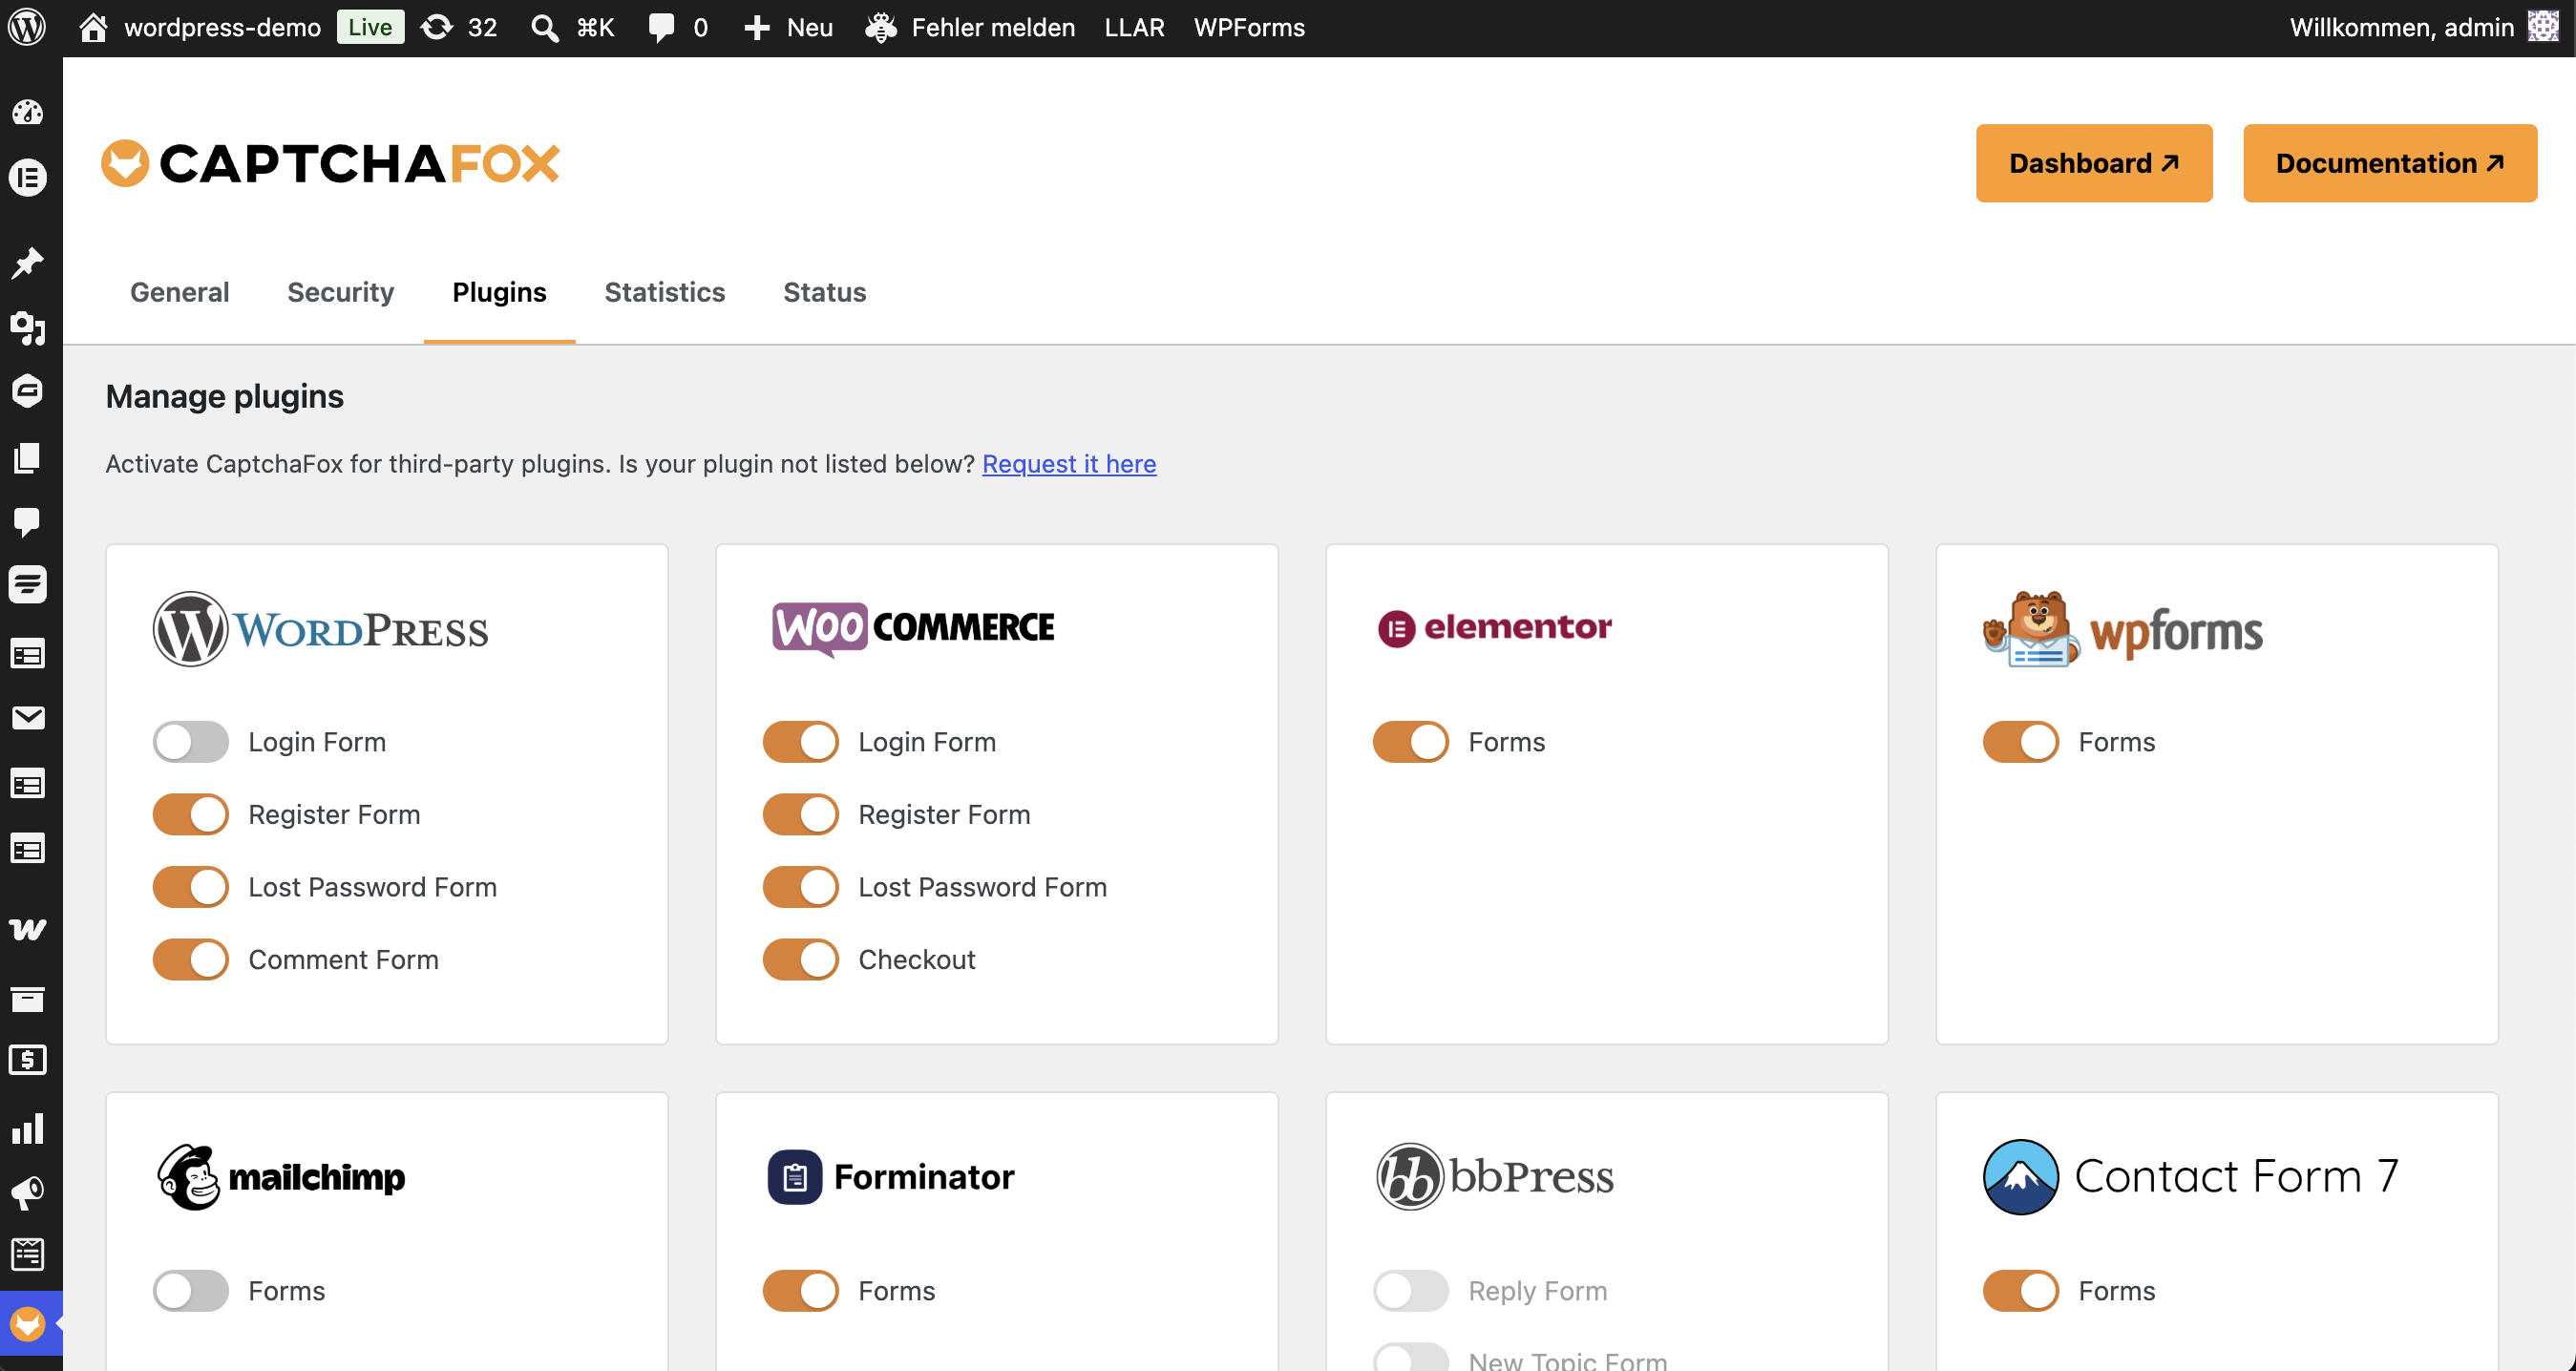Open the Pages icon in the sidebar
2576x1371 pixels.
[28, 457]
